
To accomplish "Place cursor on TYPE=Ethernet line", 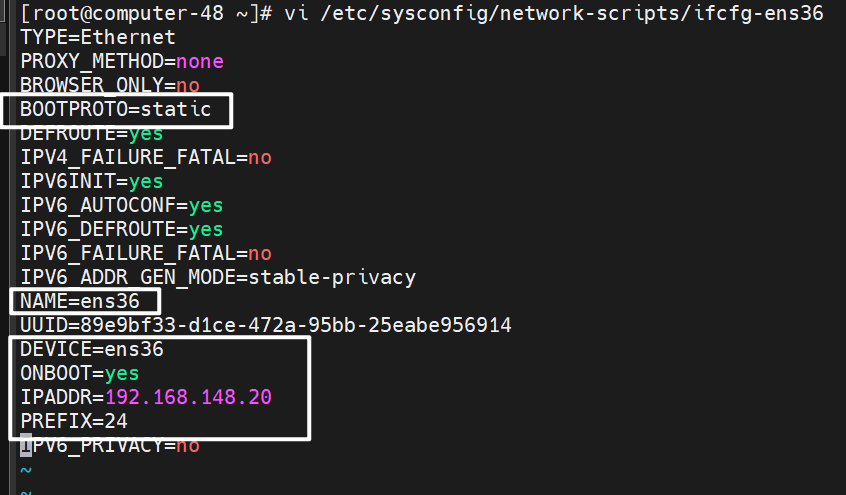I will tap(98, 37).
